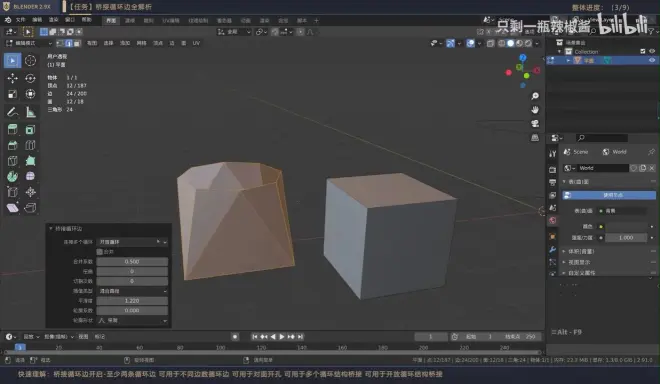Switch to the UV Editing workspace tab
The width and height of the screenshot is (660, 384).
click(x=171, y=21)
